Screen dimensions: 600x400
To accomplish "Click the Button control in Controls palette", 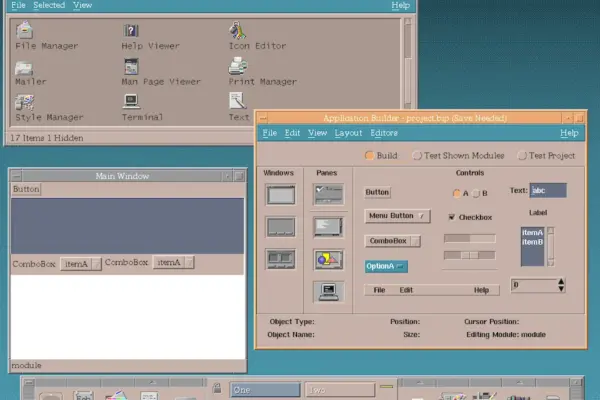I will 377,192.
